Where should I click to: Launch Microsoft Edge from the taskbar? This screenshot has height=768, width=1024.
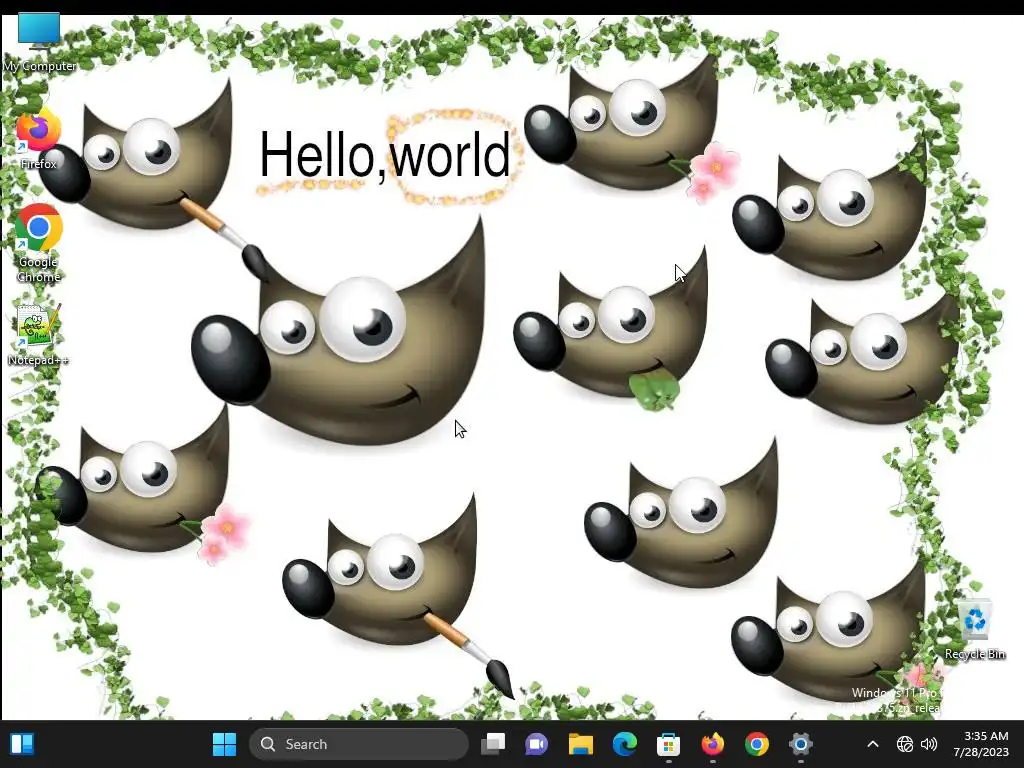tap(624, 744)
